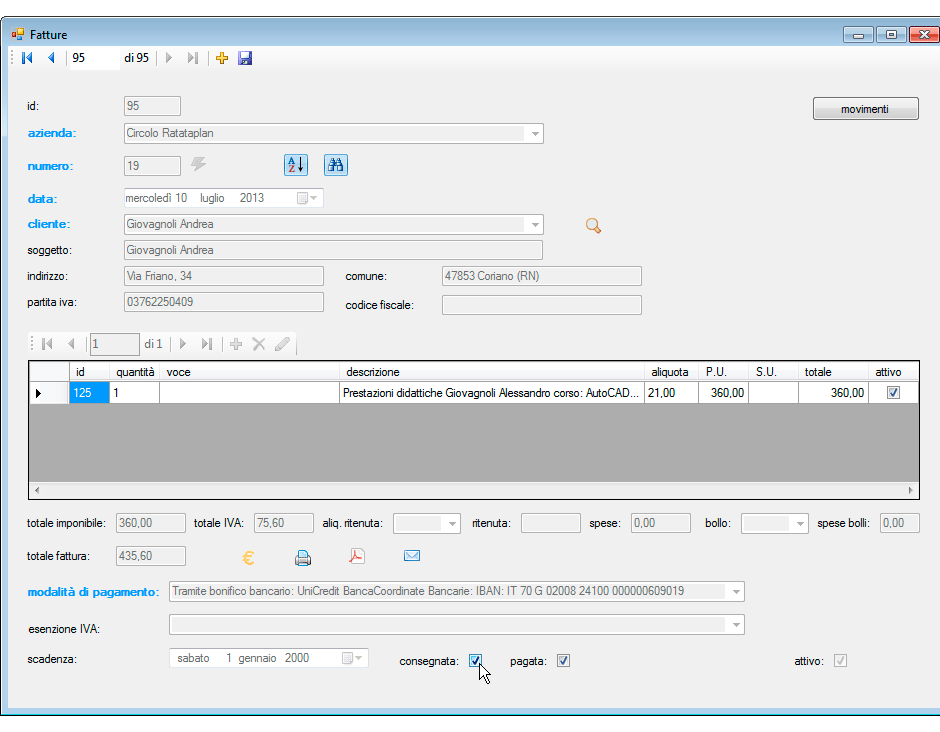
Task: Toggle the pagata checkbox
Action: tap(563, 661)
